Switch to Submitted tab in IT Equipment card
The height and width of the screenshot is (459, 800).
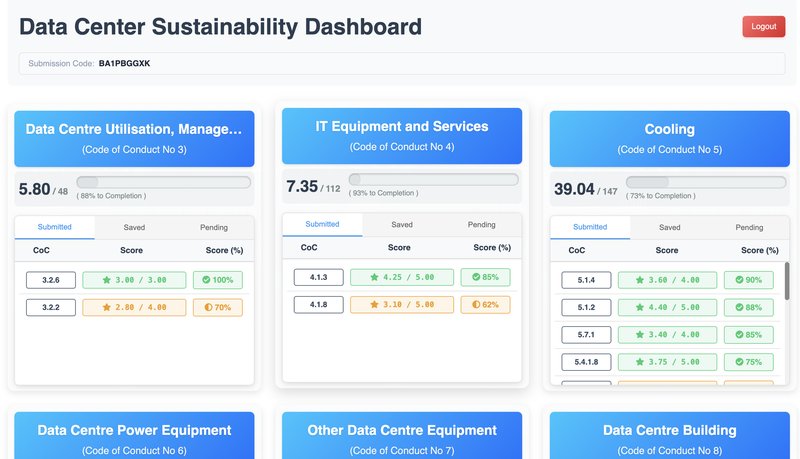[322, 224]
